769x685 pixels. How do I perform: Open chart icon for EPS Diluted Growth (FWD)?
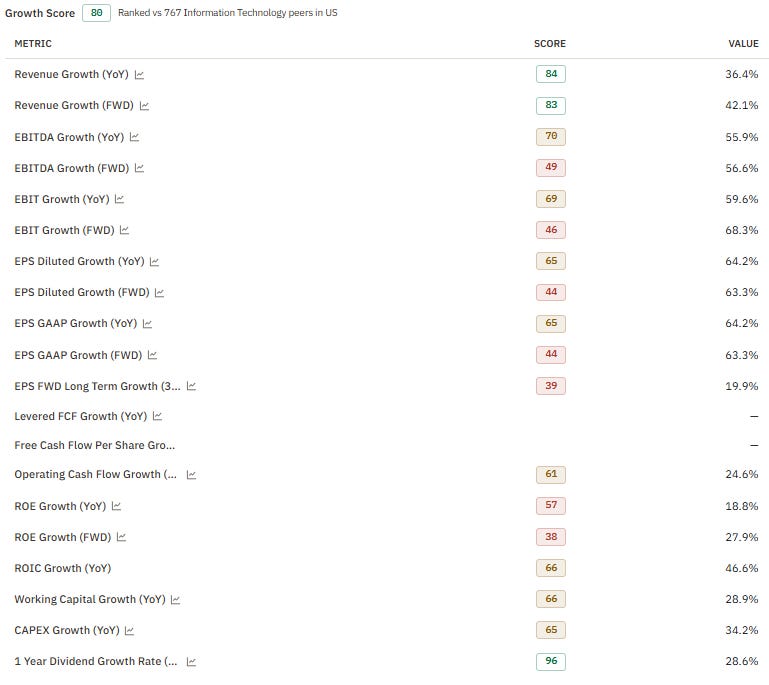coord(159,293)
